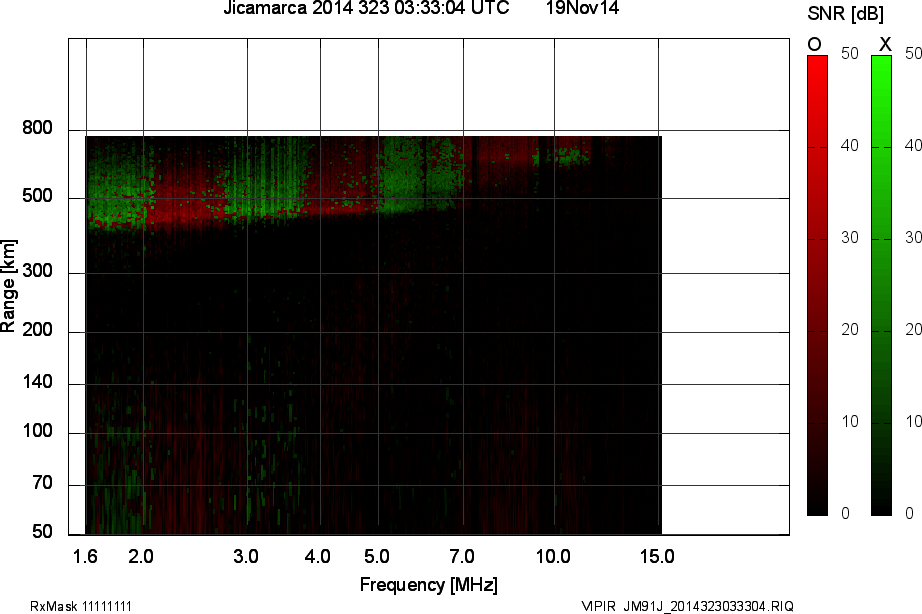Image resolution: width=922 pixels, height=614 pixels.
Task: Click the 800 range axis label
Action: (37, 127)
